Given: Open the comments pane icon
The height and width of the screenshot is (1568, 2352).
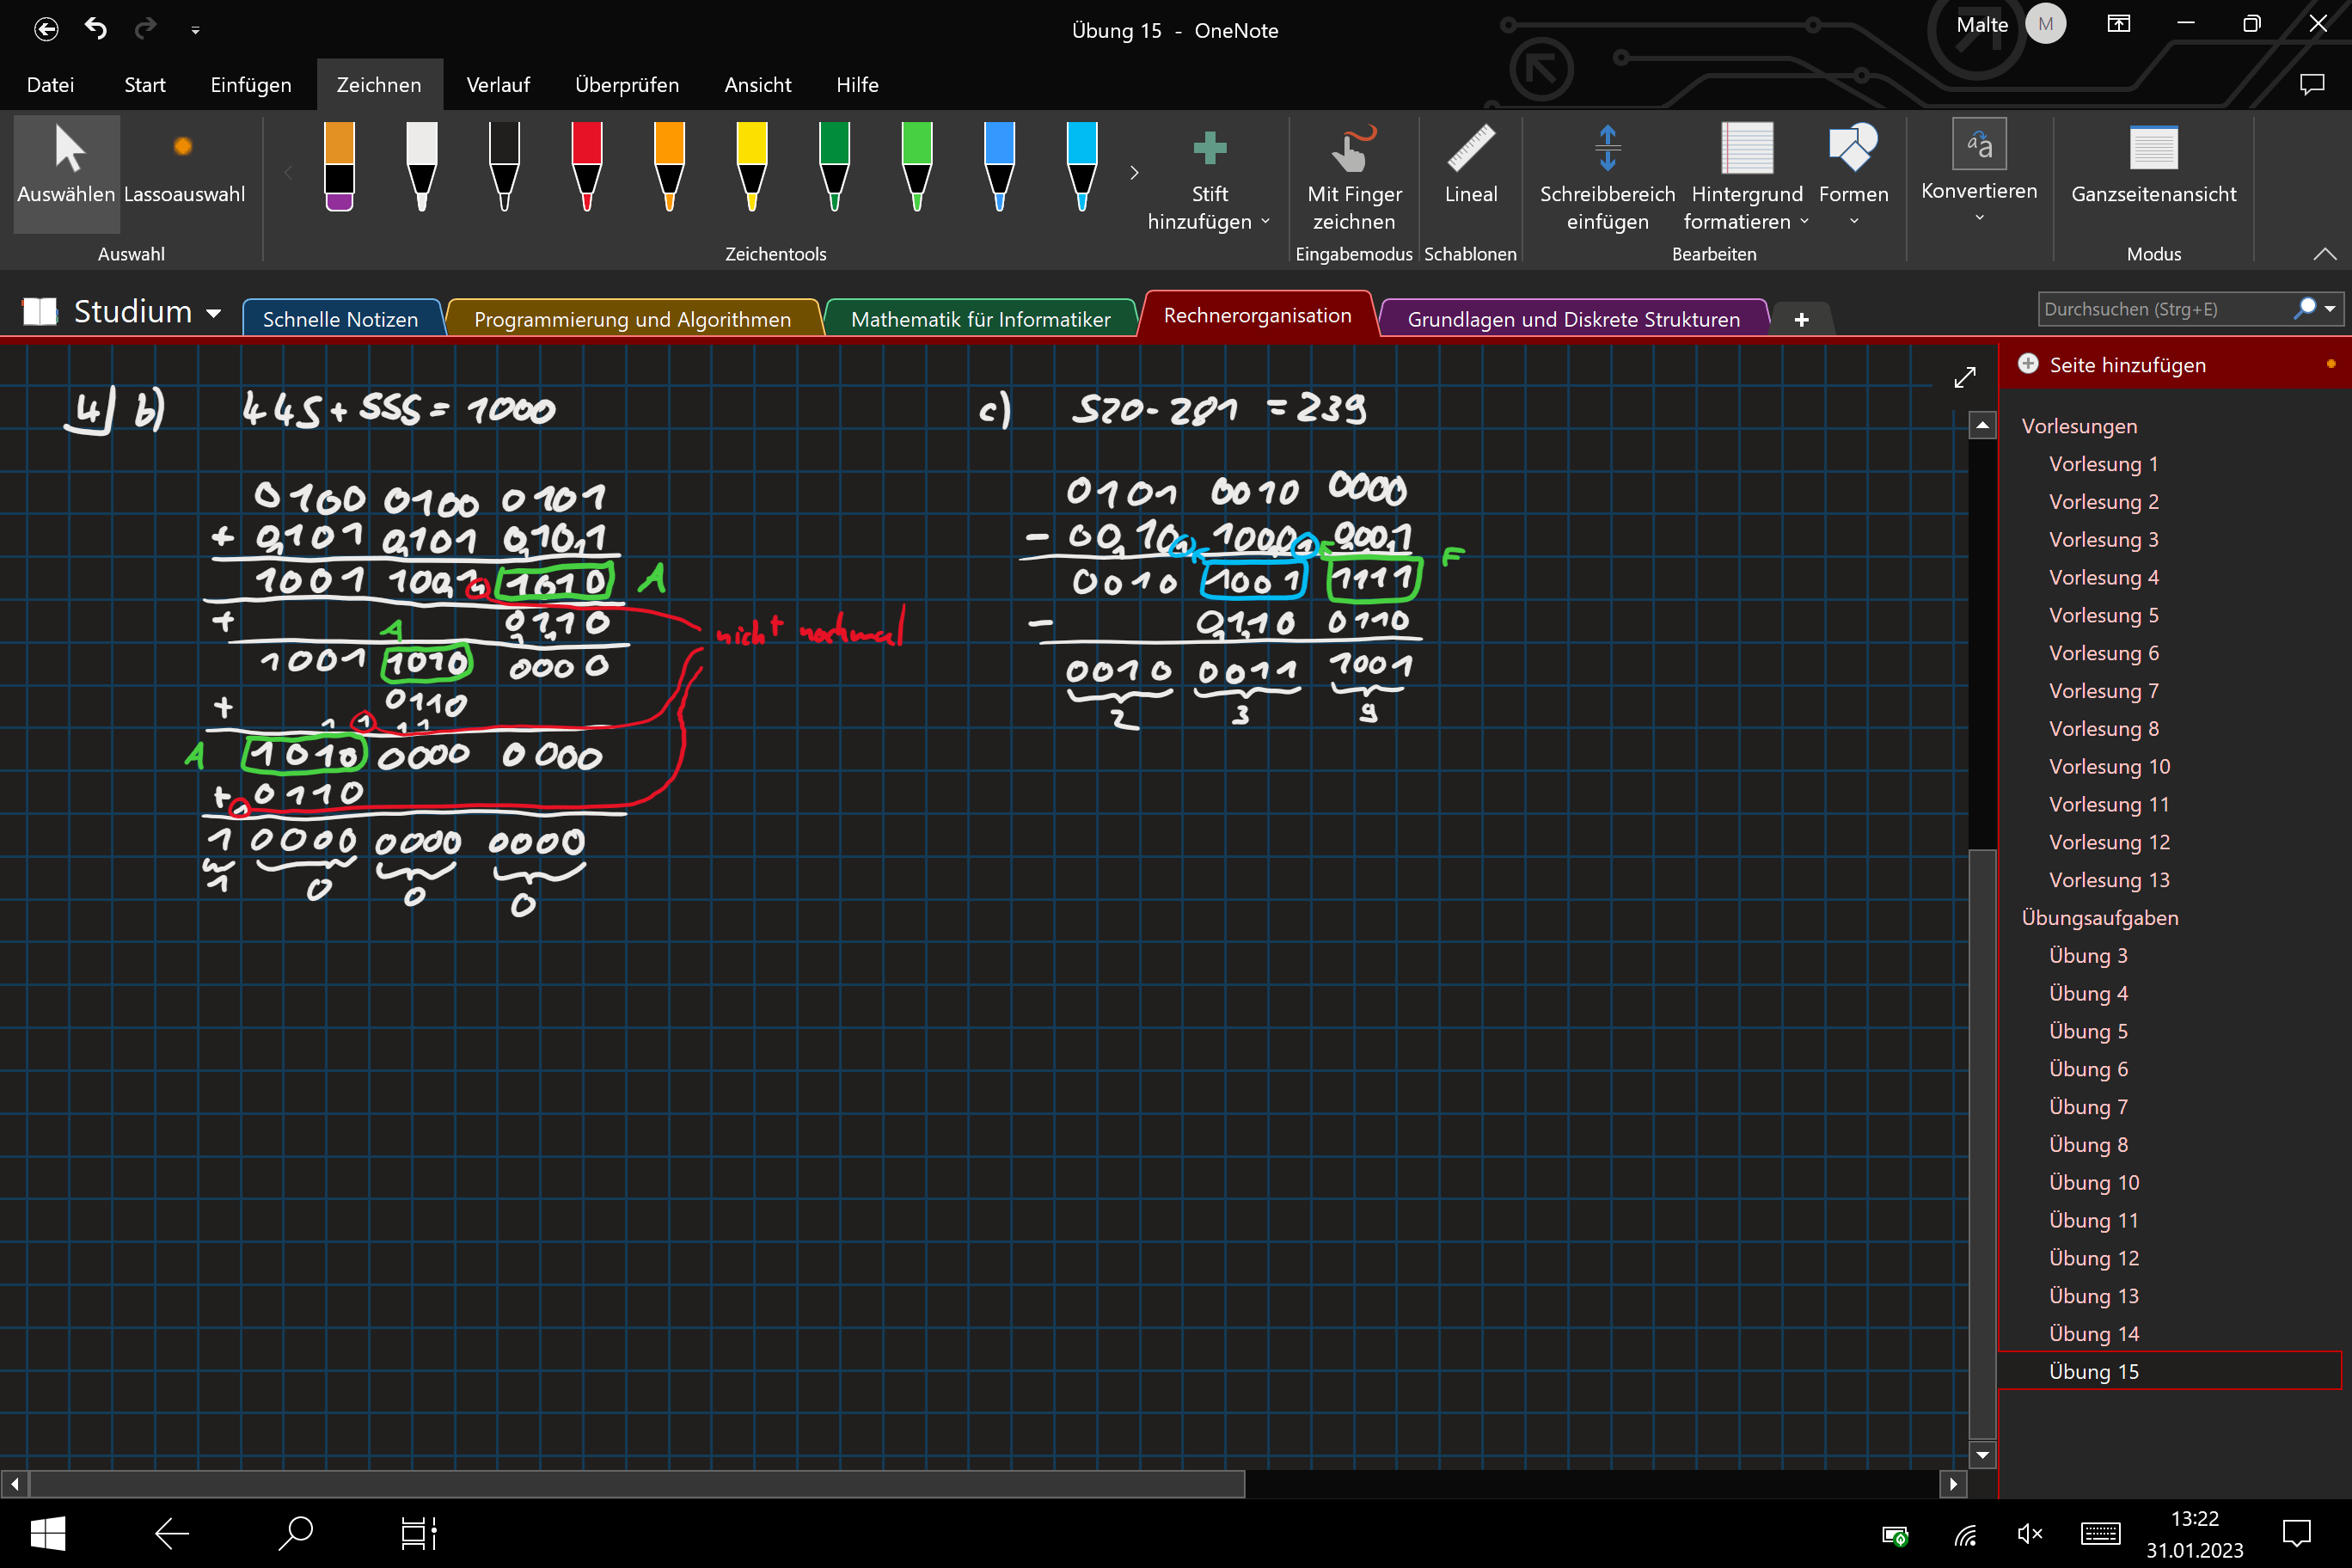Looking at the screenshot, I should (2312, 84).
